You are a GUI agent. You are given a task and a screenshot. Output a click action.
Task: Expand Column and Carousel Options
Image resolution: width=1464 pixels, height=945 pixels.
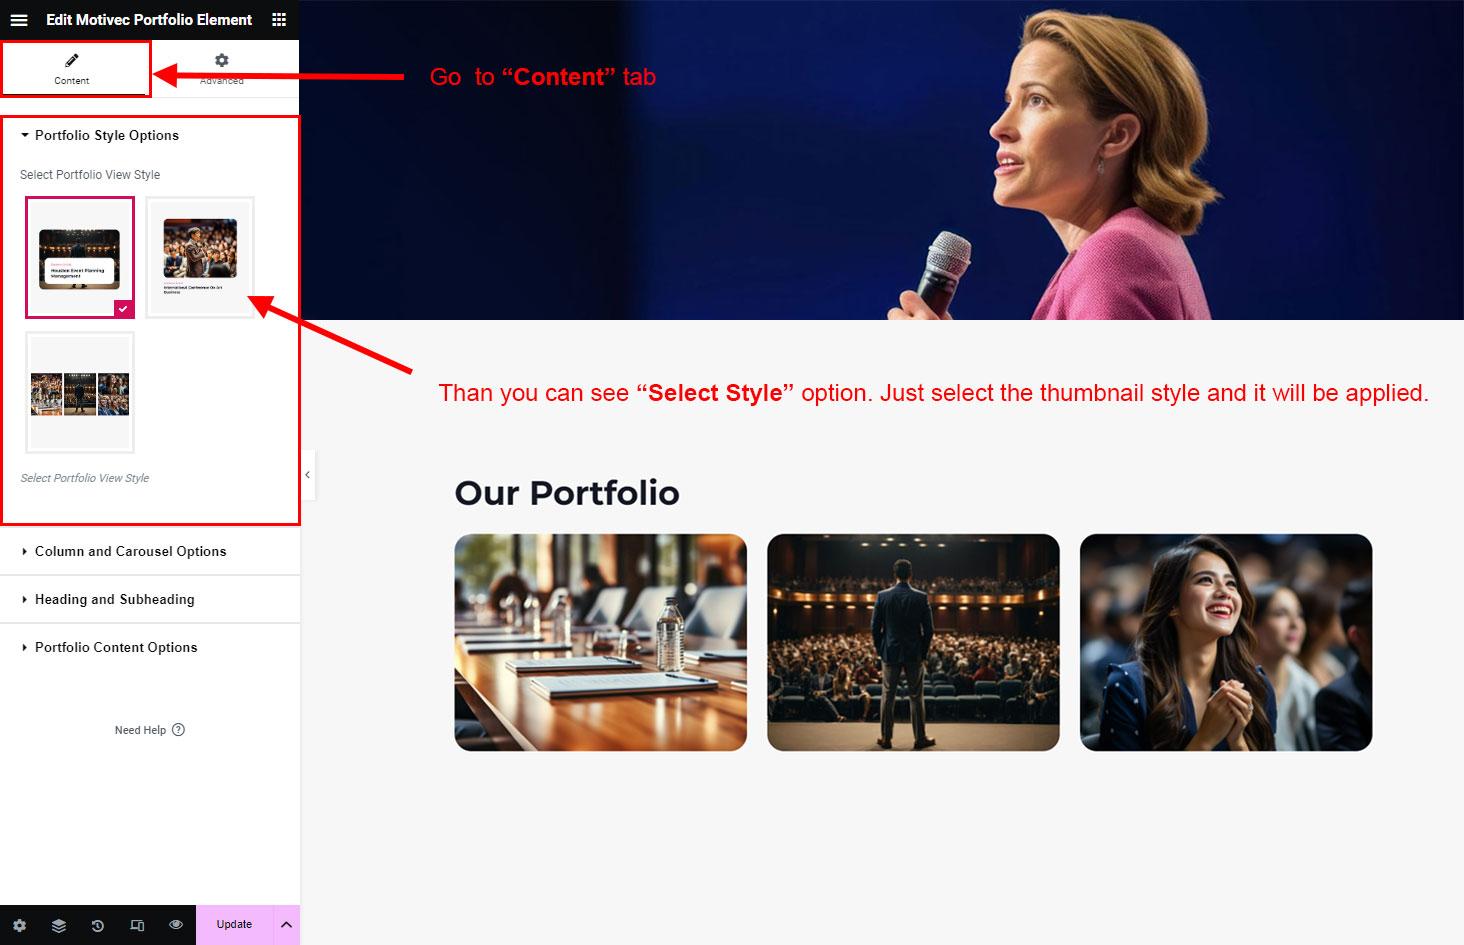click(x=130, y=552)
